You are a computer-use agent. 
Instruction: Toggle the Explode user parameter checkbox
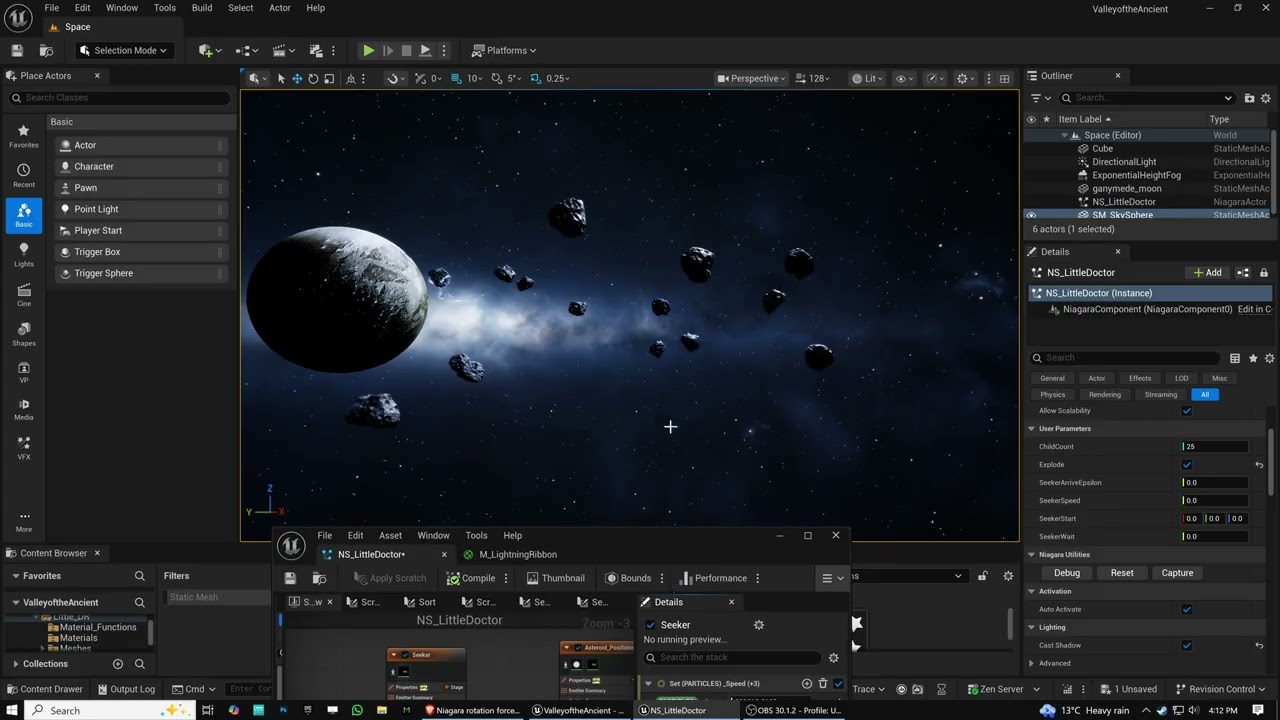1187,465
